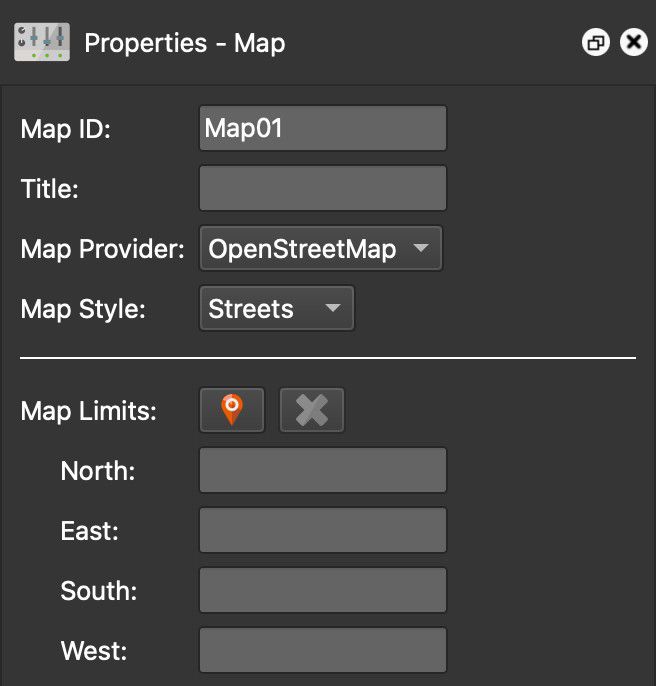Click the Properties panel mixer icon

[x=42, y=42]
